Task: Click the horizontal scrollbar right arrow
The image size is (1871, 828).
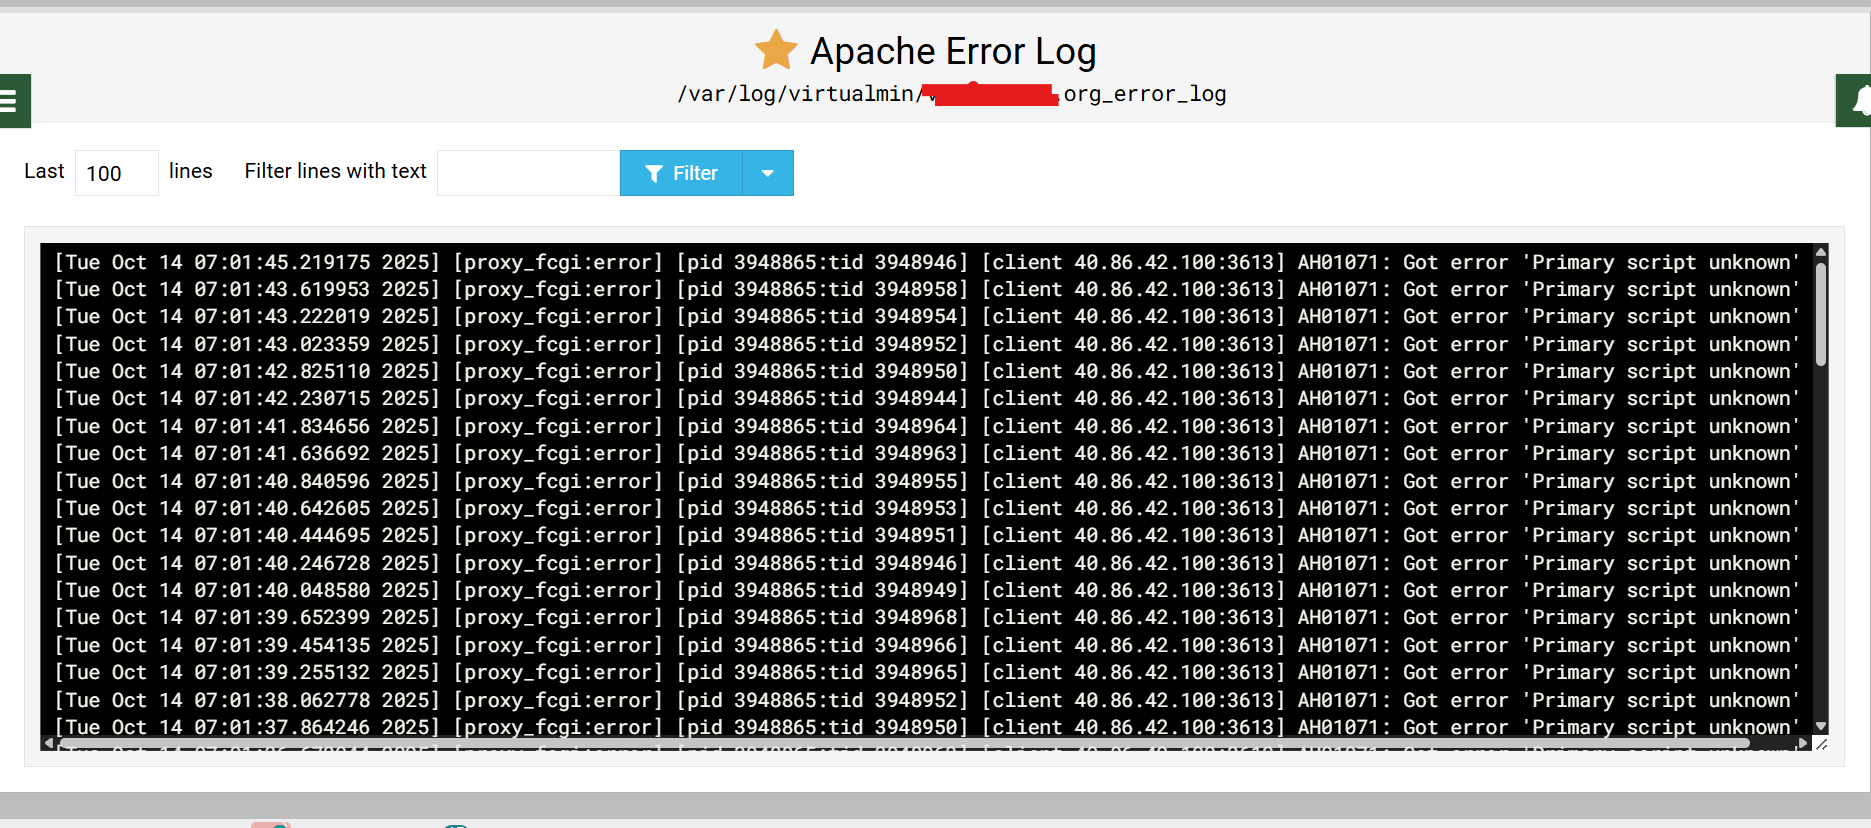Action: pos(1803,743)
